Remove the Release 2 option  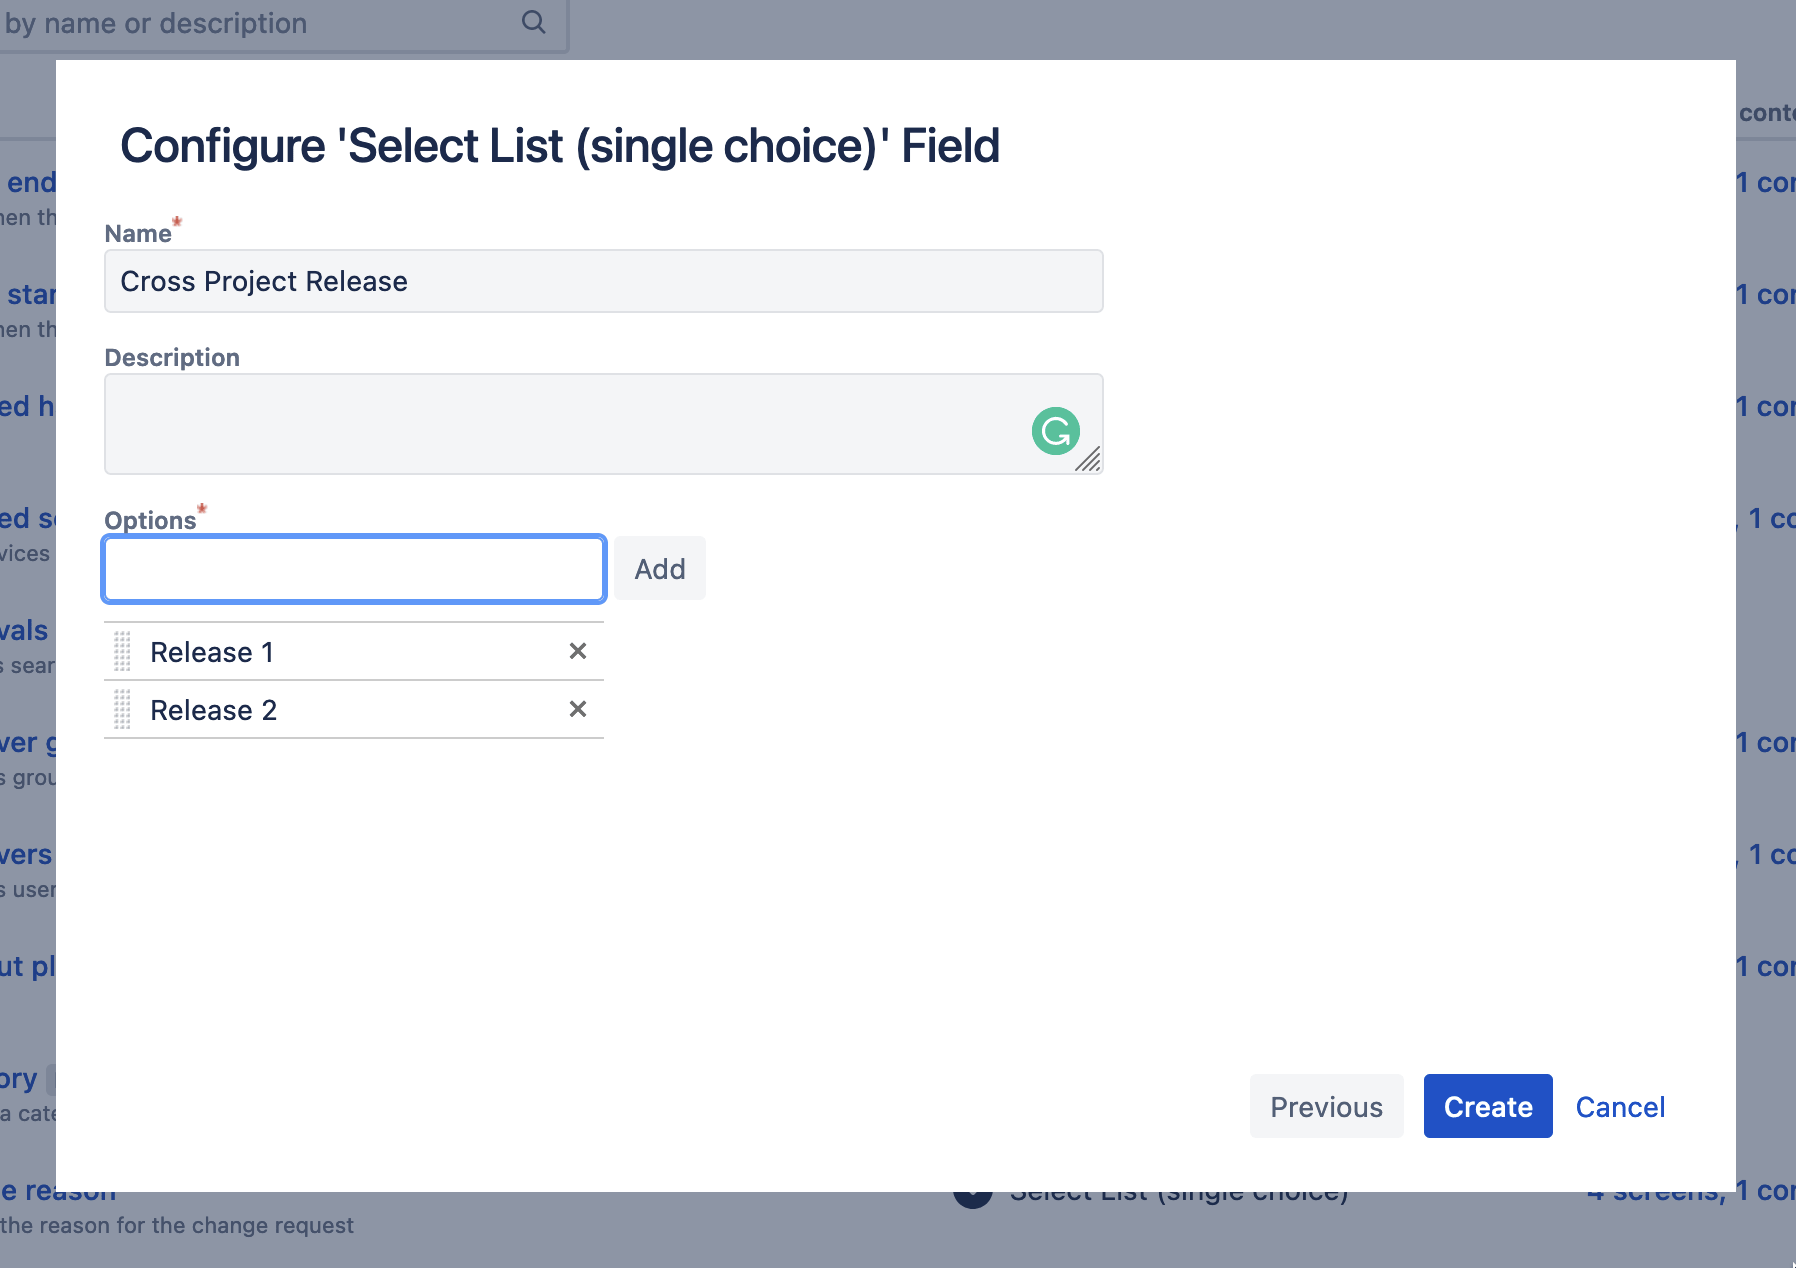[x=578, y=709]
